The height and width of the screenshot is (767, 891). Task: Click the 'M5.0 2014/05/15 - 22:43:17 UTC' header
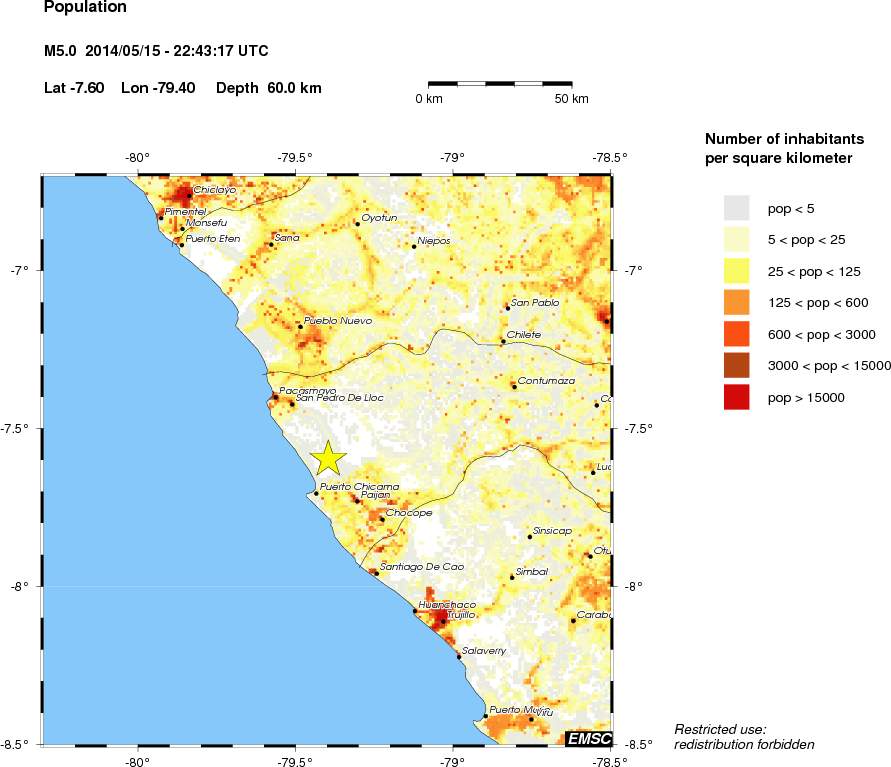click(x=156, y=51)
